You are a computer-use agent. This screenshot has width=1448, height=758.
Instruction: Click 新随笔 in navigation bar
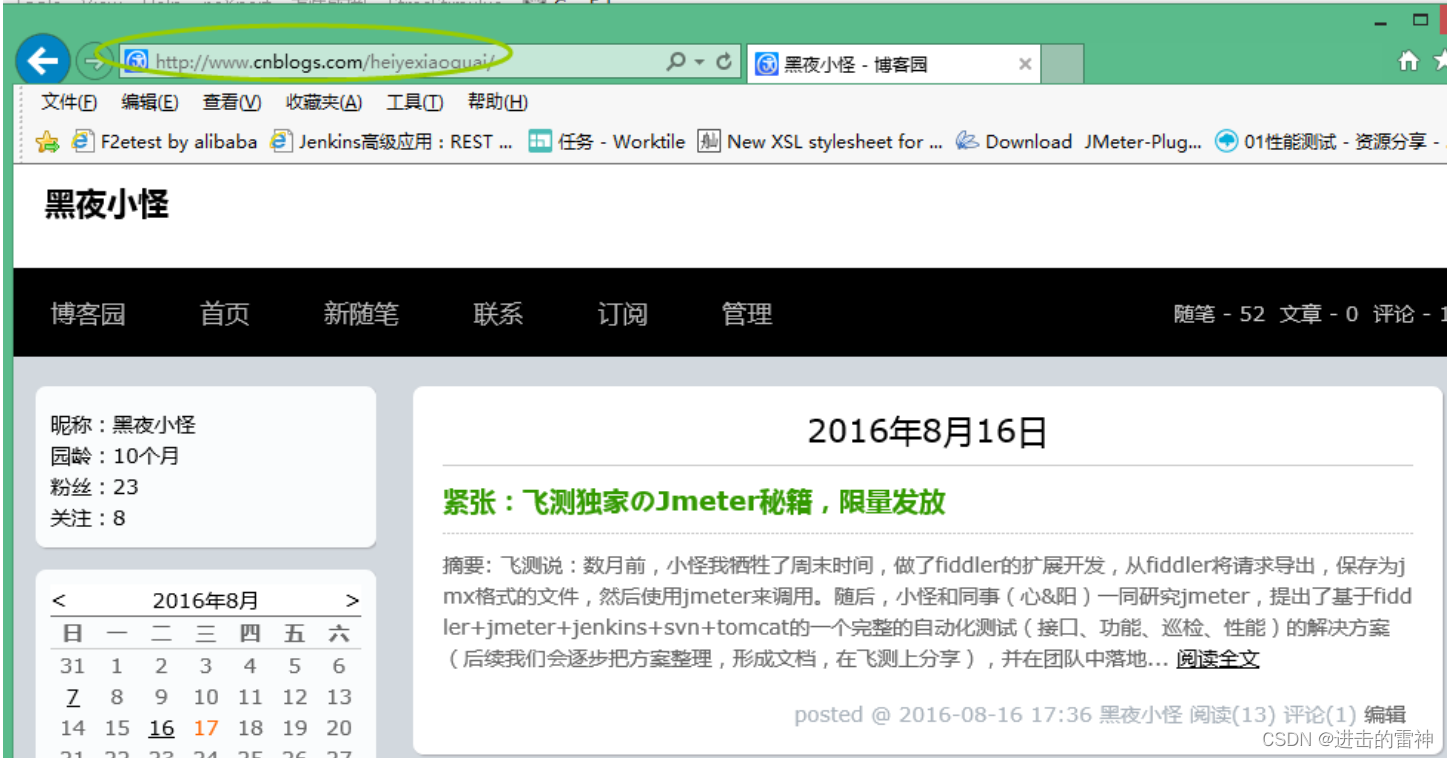(x=361, y=314)
